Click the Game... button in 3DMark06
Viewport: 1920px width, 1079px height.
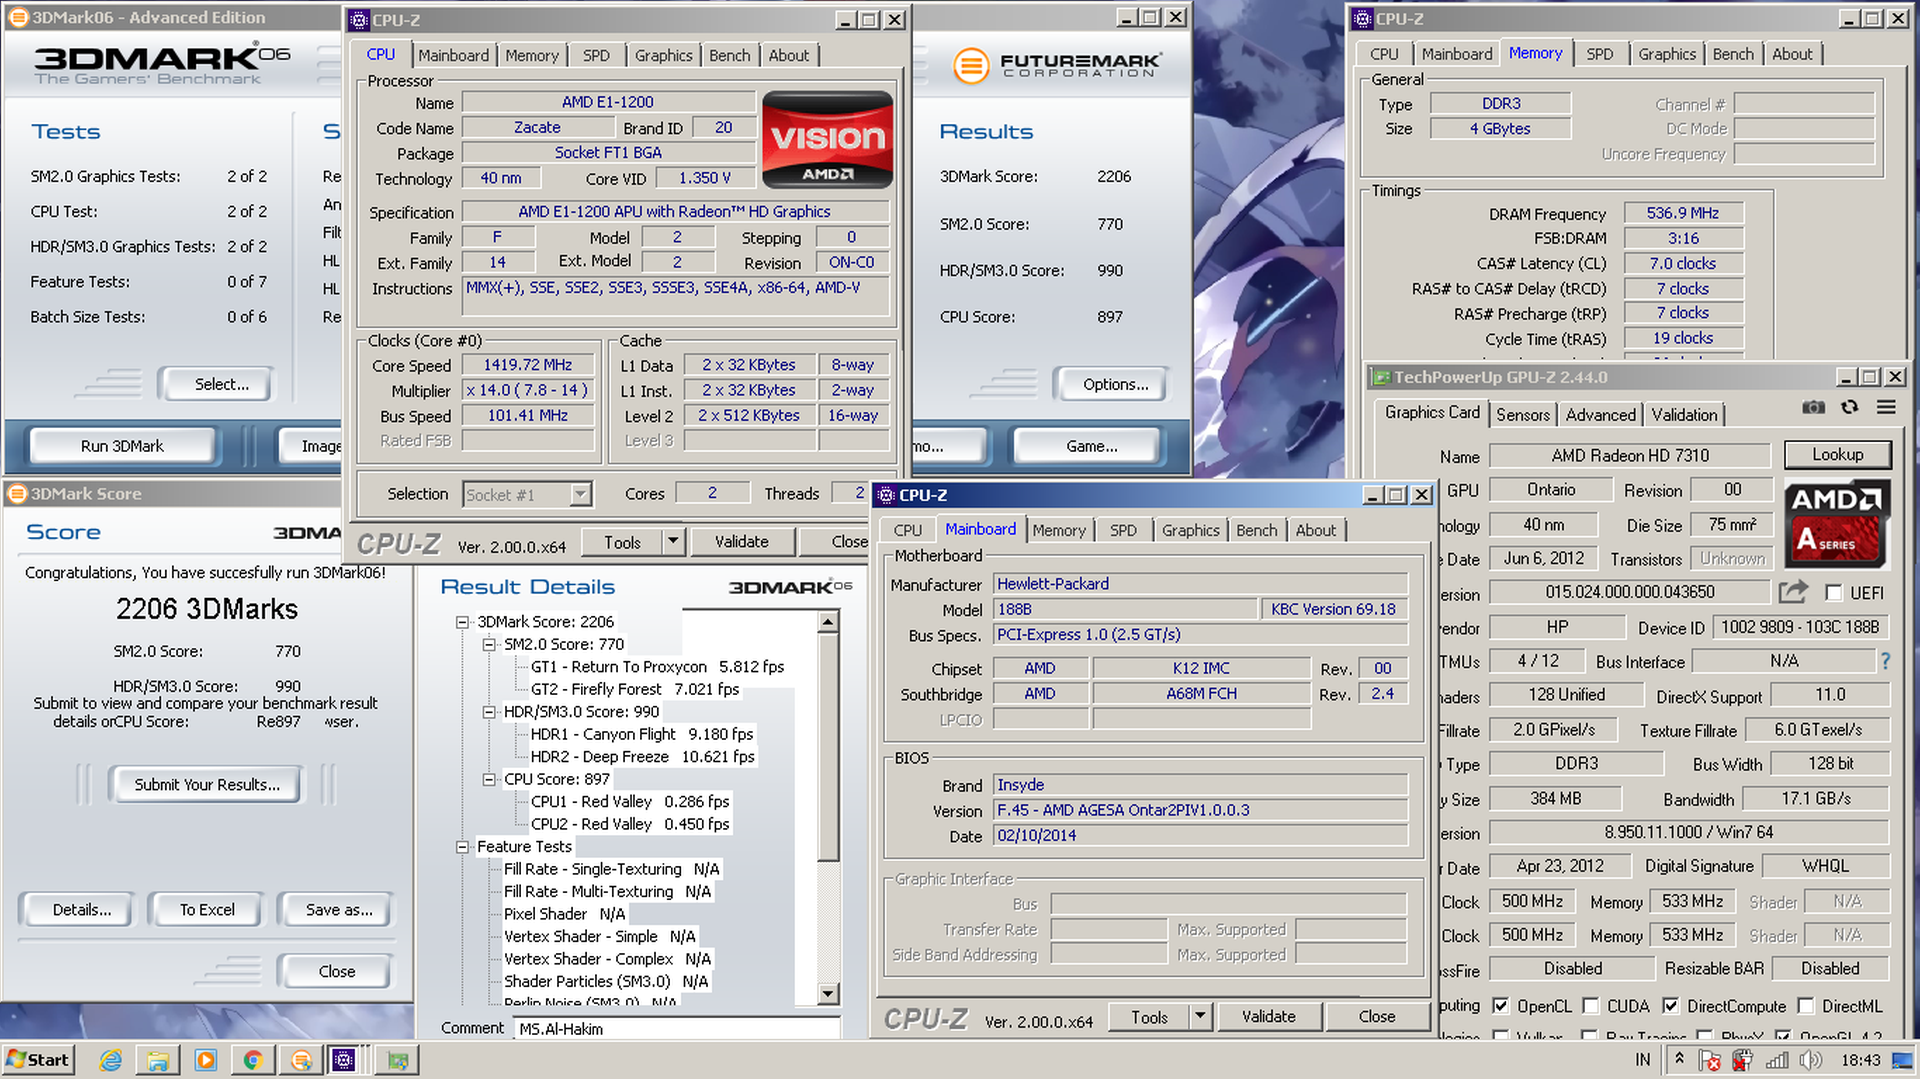coord(1091,446)
